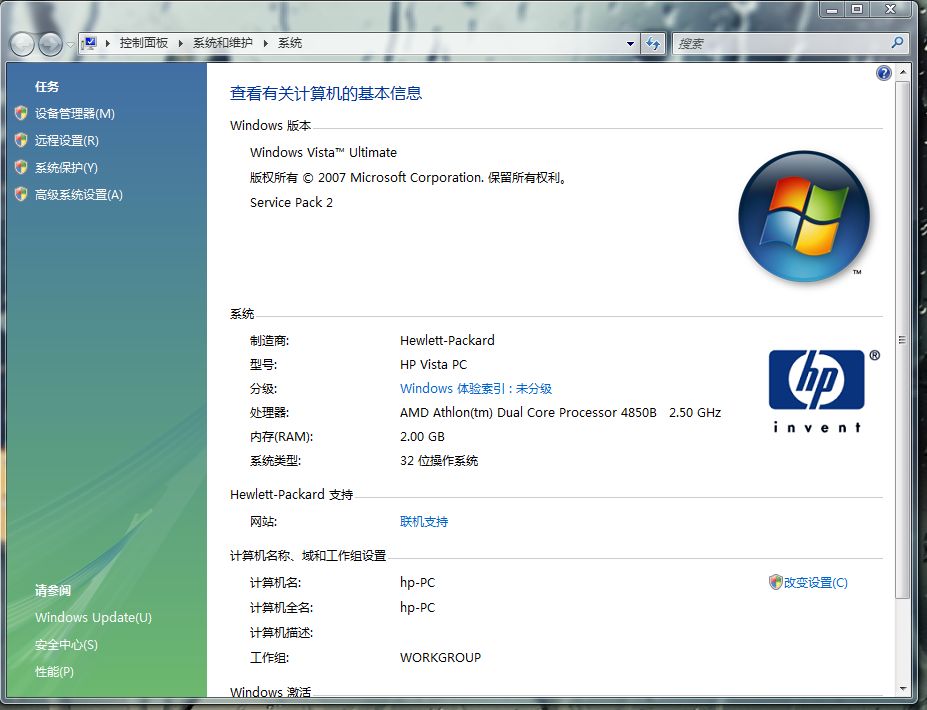Open 联机支持 website link

click(x=424, y=522)
